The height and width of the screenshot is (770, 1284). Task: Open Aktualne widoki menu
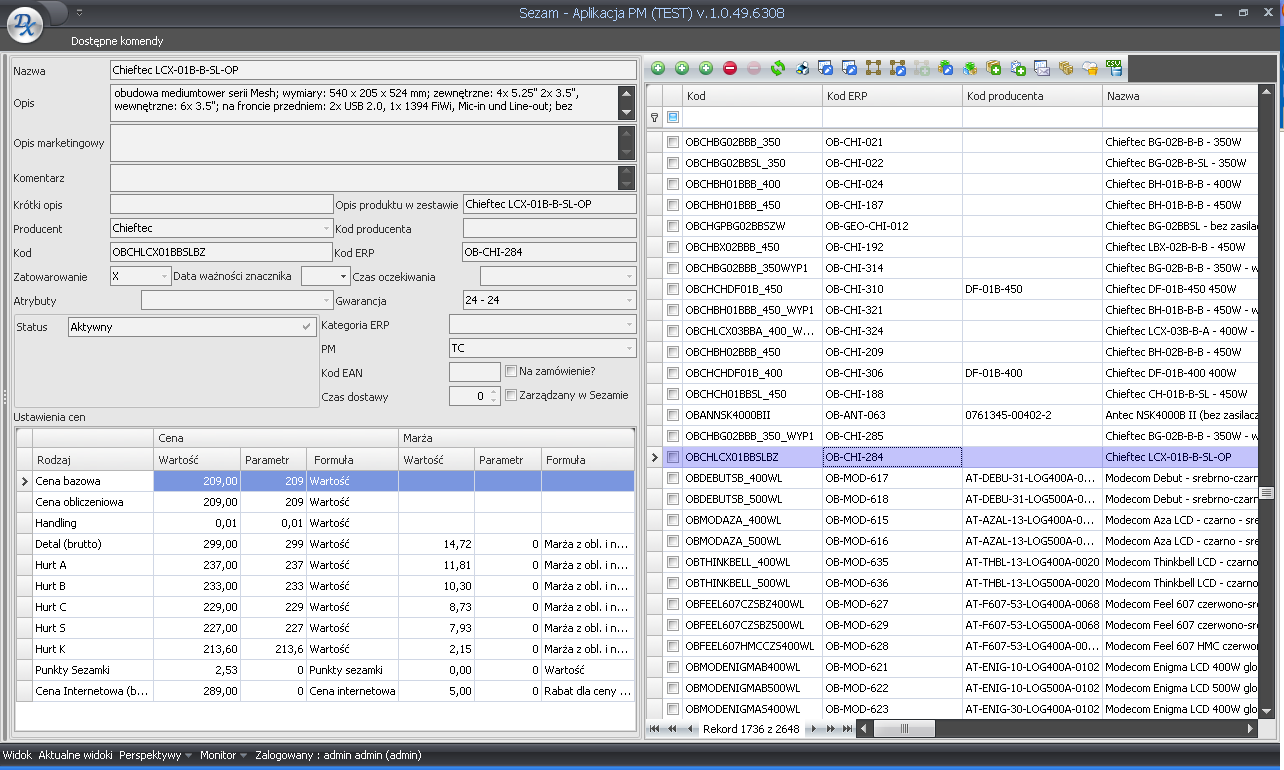pos(75,755)
